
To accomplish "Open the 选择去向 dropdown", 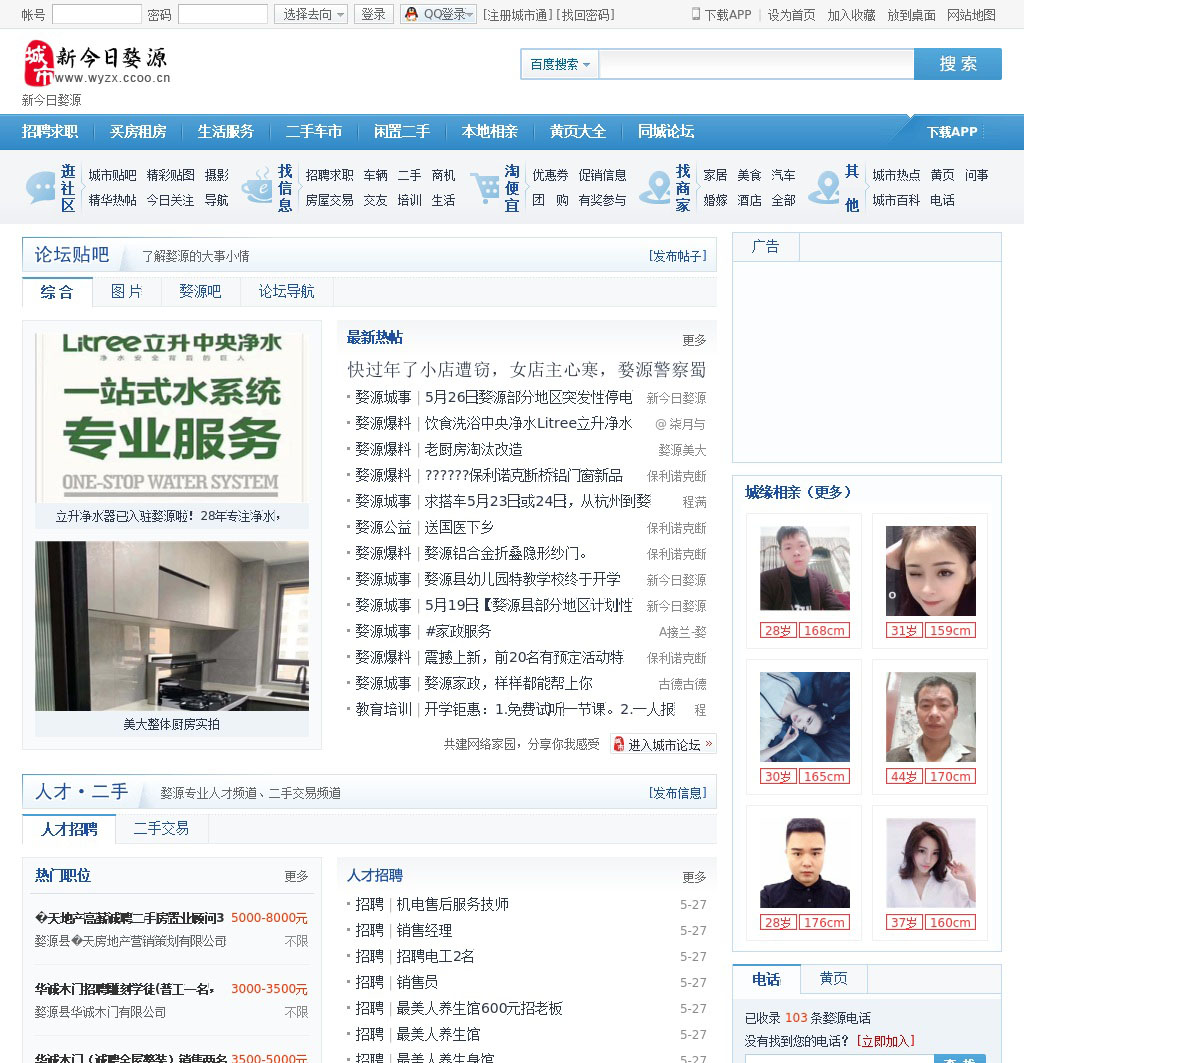I will pyautogui.click(x=311, y=14).
